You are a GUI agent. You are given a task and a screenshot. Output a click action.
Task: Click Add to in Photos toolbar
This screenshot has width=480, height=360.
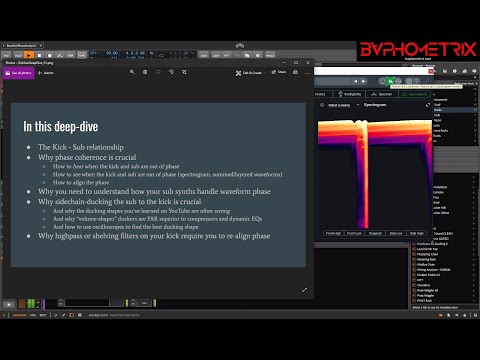click(46, 73)
